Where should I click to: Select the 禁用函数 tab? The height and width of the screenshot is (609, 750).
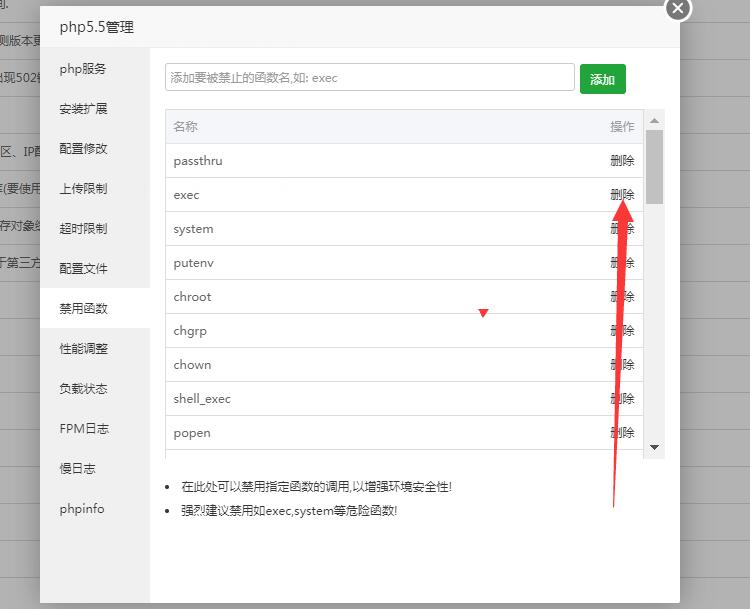click(83, 309)
